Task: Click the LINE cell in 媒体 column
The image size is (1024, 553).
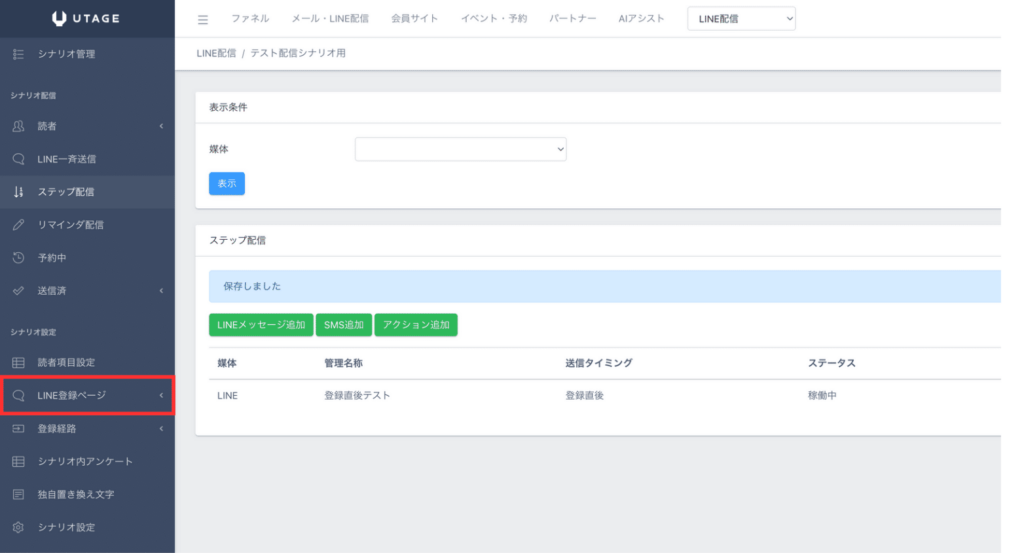Action: 227,396
